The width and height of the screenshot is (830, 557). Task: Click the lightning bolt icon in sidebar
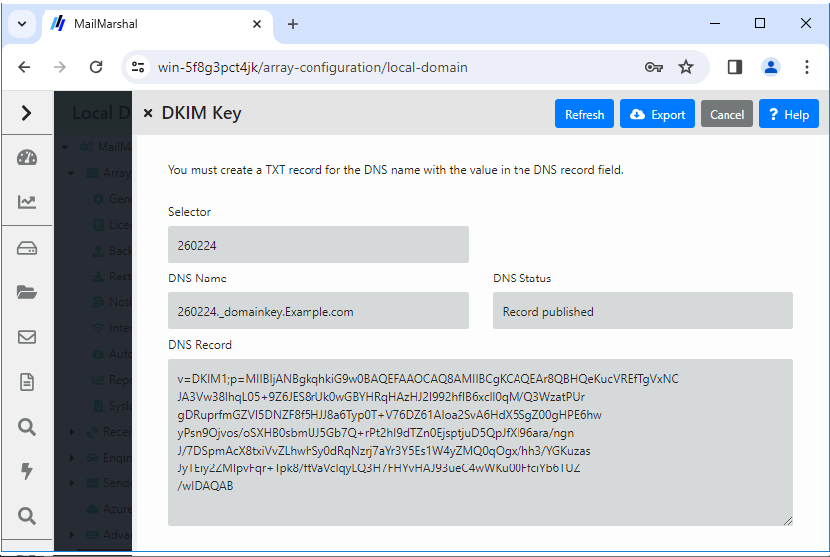tap(26, 471)
